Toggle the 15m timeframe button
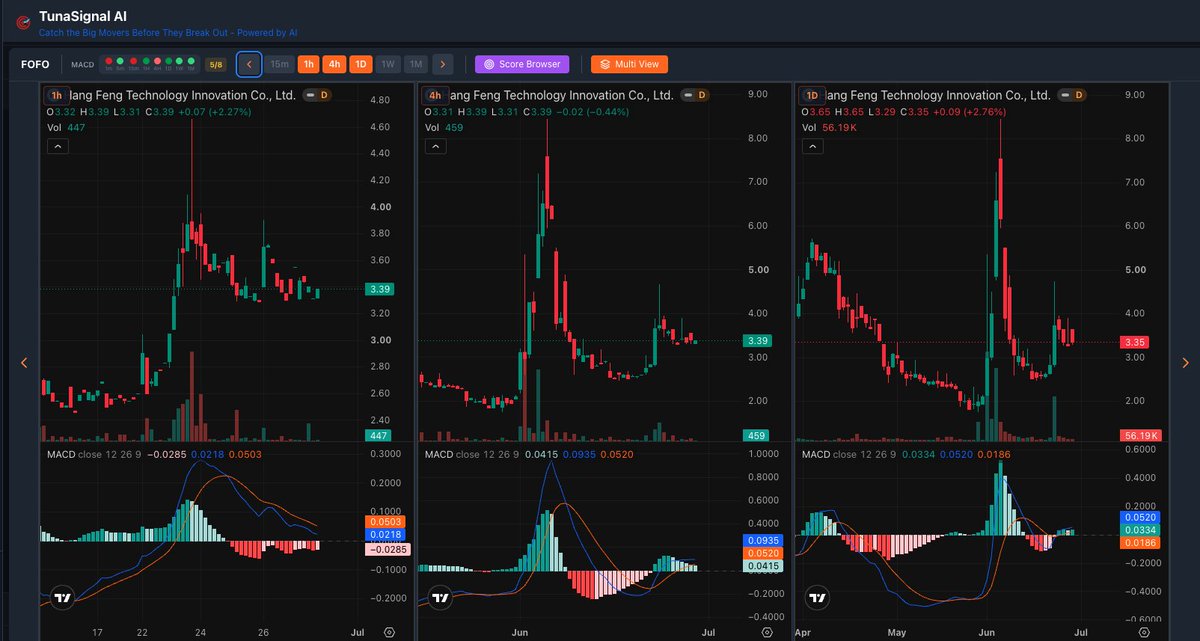This screenshot has width=1200, height=641. tap(280, 64)
